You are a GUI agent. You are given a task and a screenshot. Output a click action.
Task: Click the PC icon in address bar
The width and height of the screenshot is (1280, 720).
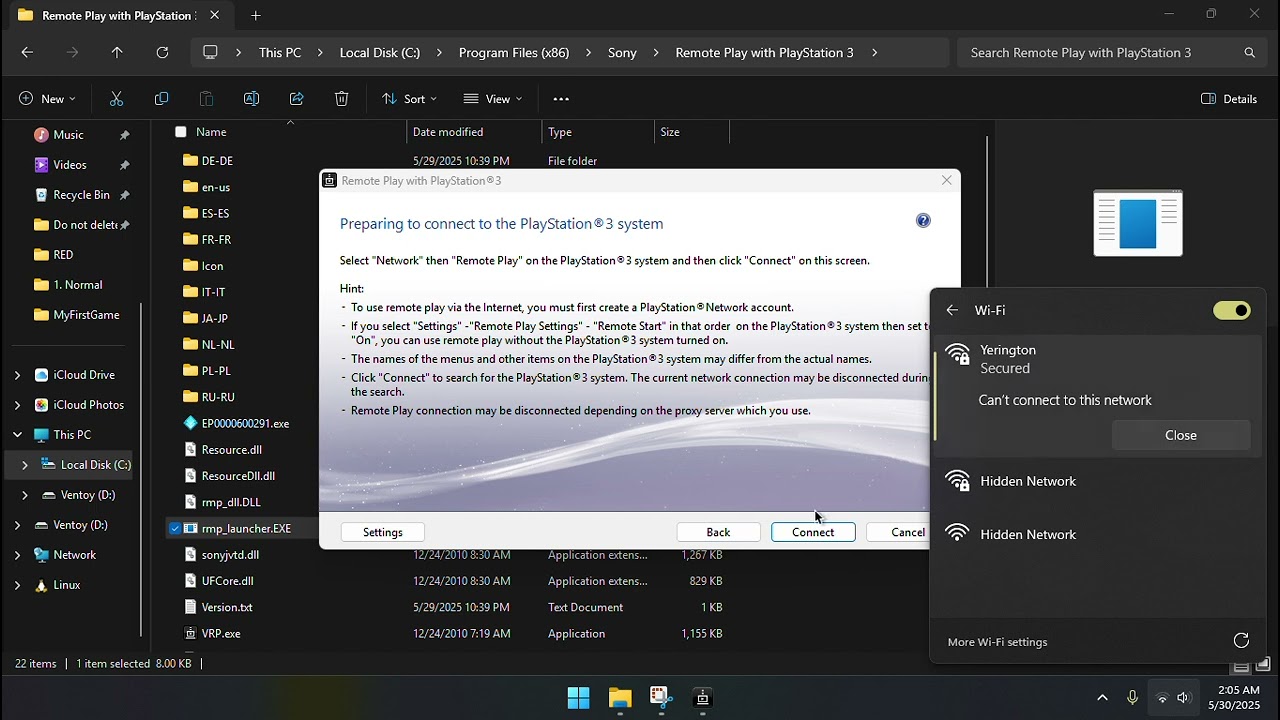(210, 52)
